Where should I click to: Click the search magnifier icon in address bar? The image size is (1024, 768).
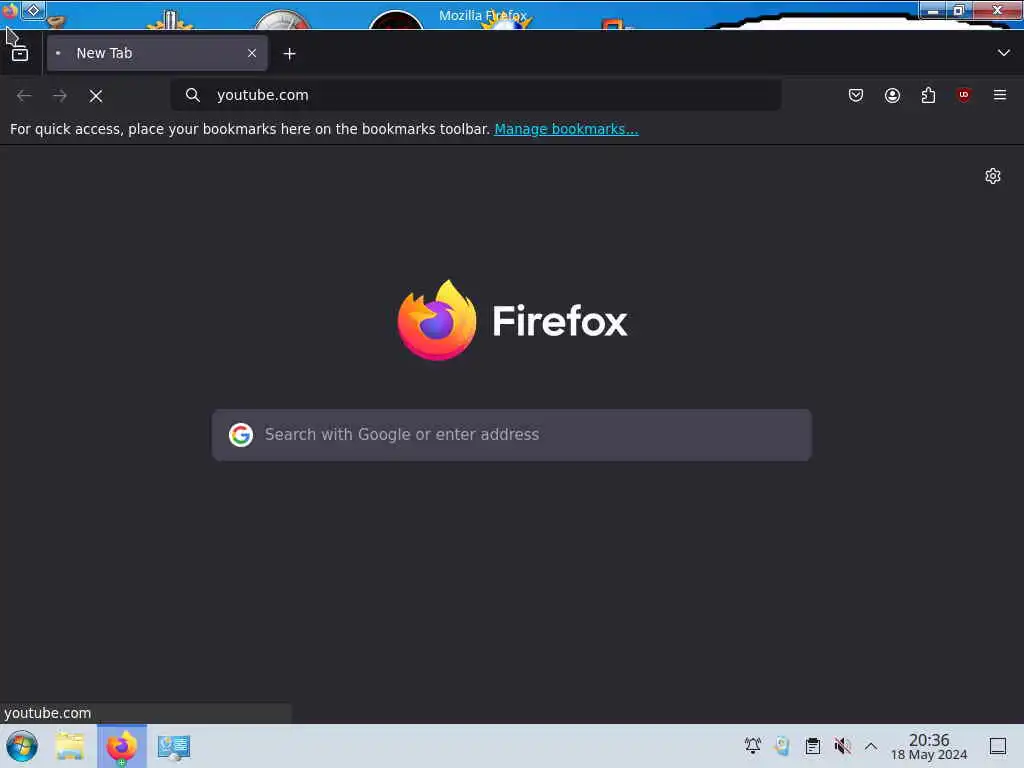coord(193,95)
